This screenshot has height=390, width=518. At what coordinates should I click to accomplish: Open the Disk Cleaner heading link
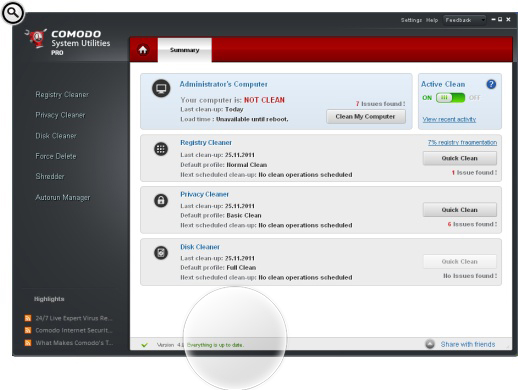pos(200,247)
